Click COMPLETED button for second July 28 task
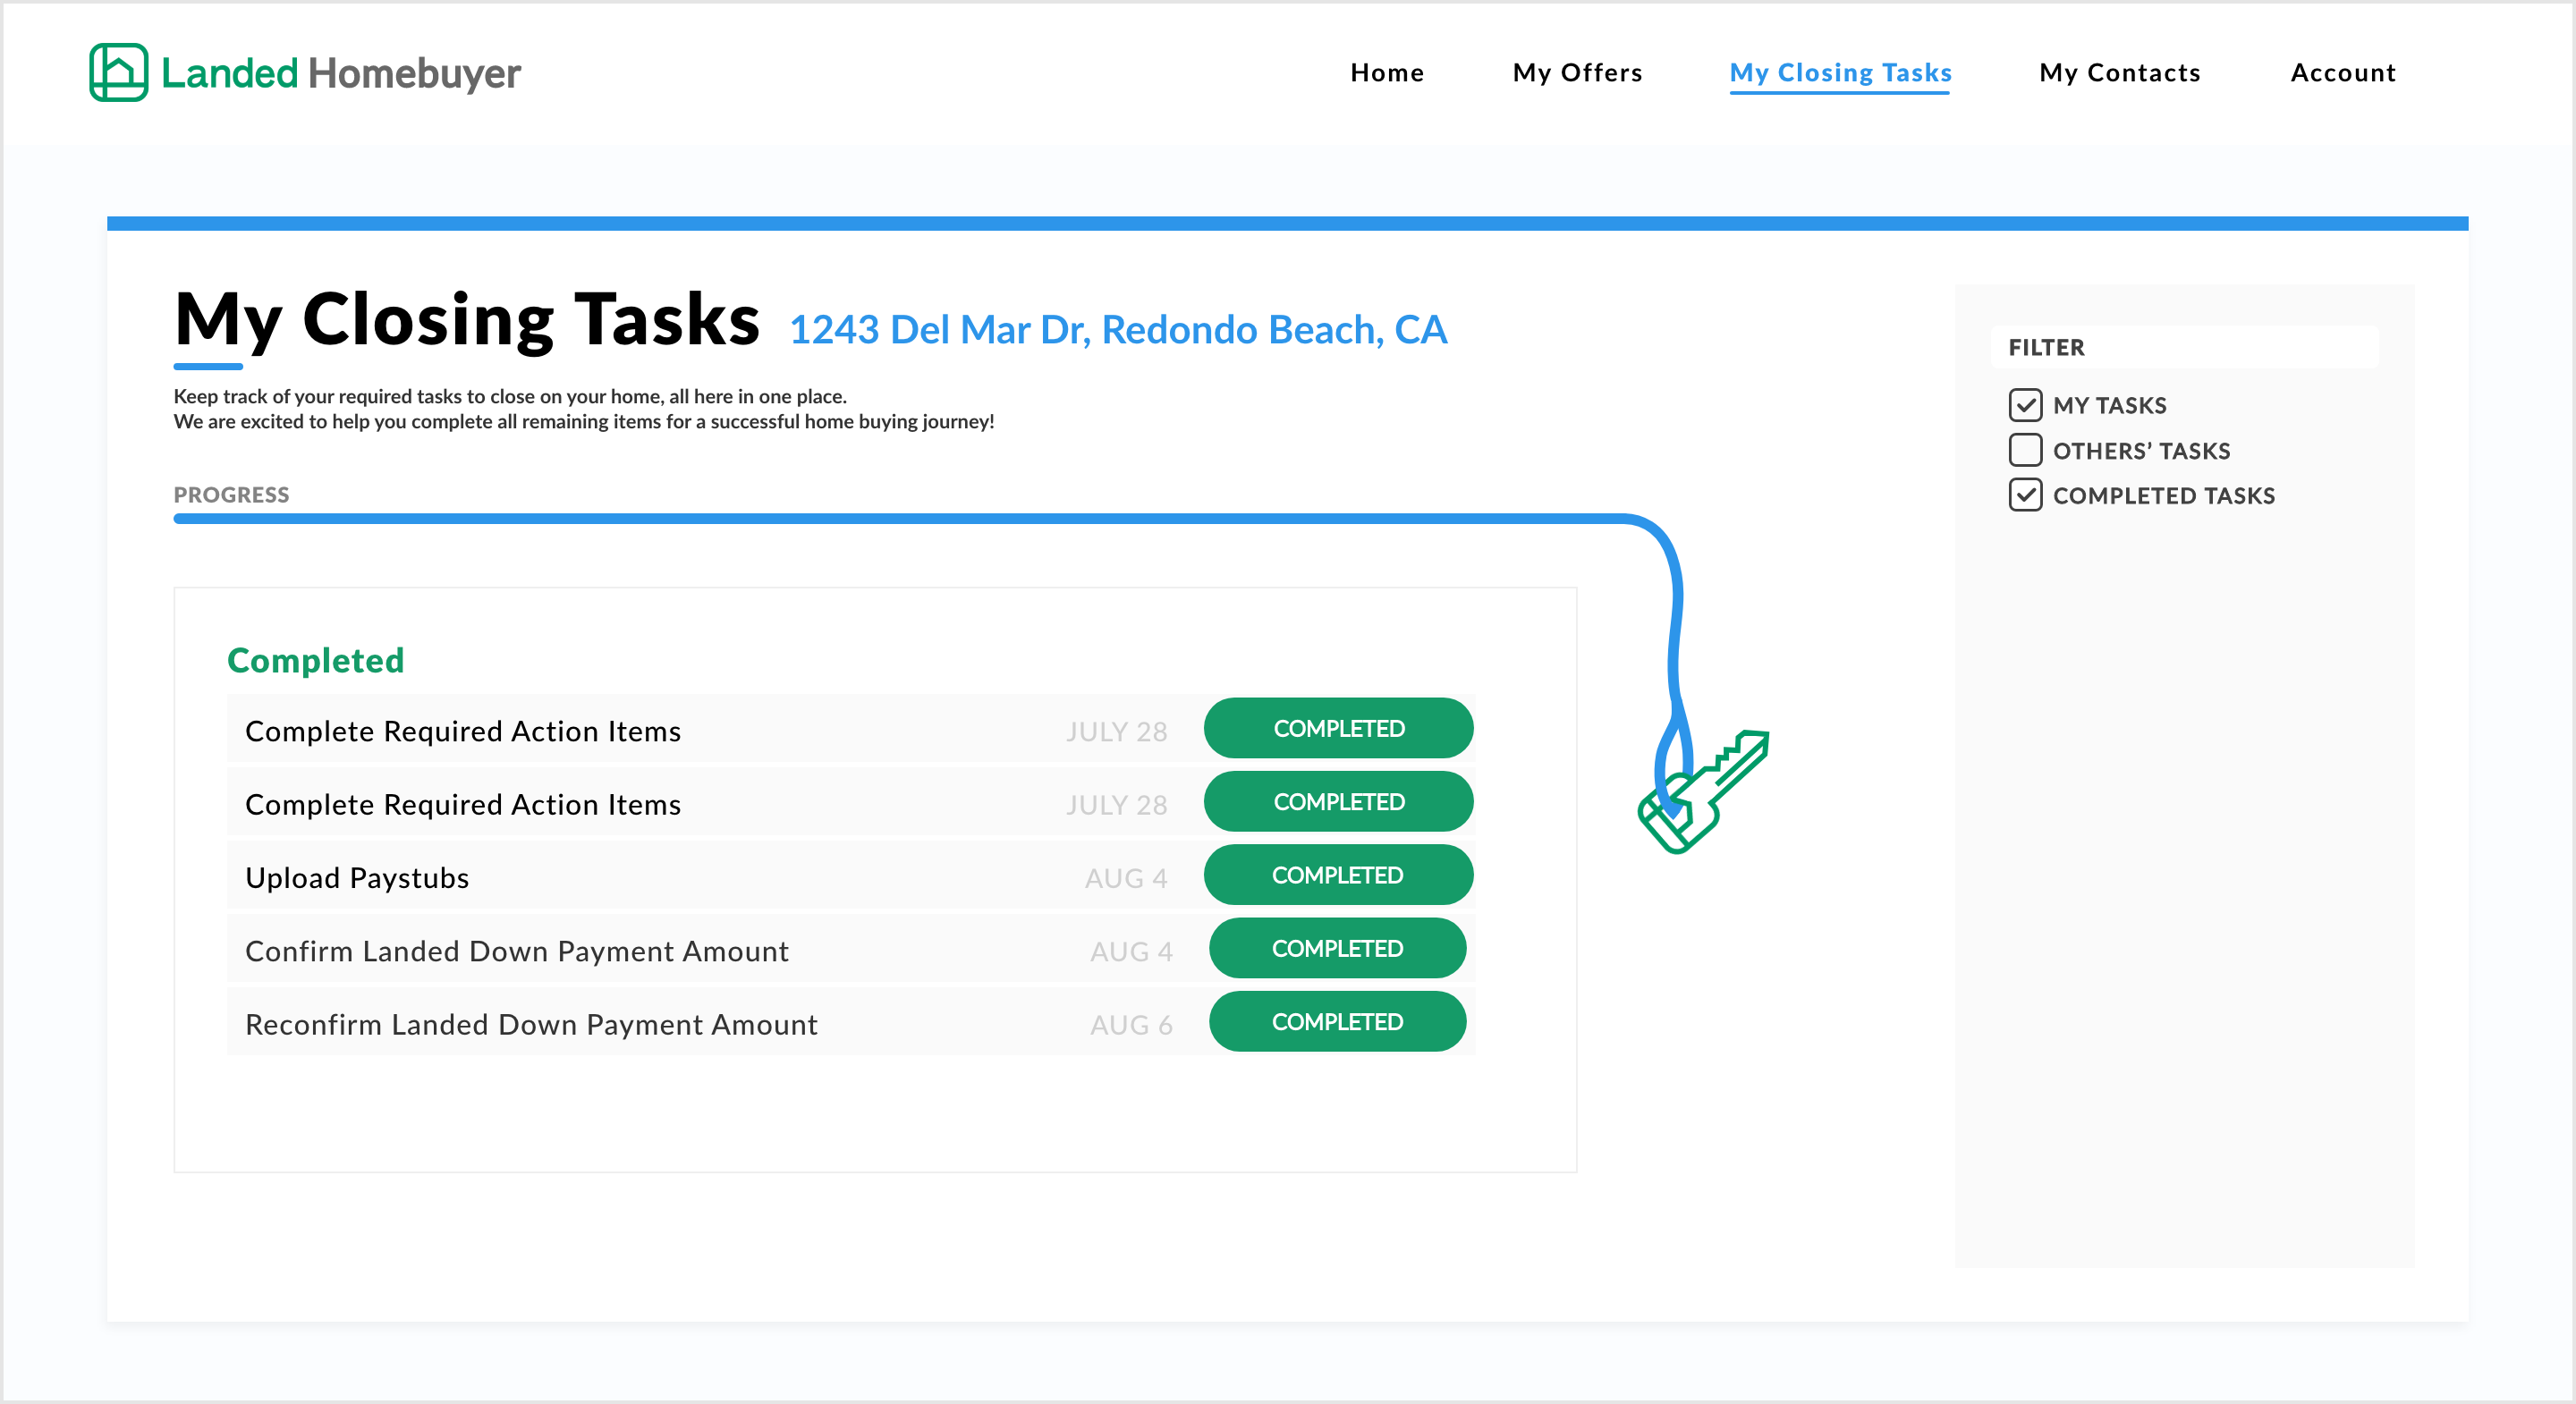Image resolution: width=2576 pixels, height=1404 pixels. coord(1338,801)
